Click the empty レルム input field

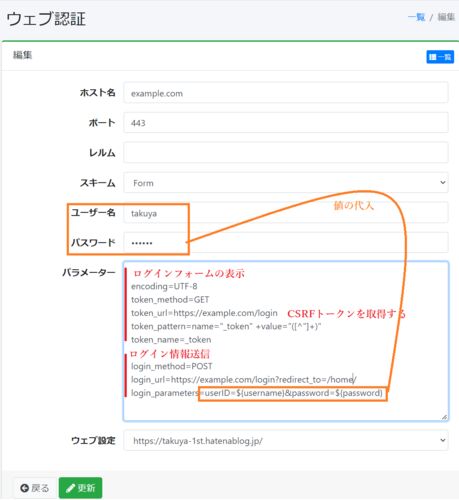pos(286,153)
